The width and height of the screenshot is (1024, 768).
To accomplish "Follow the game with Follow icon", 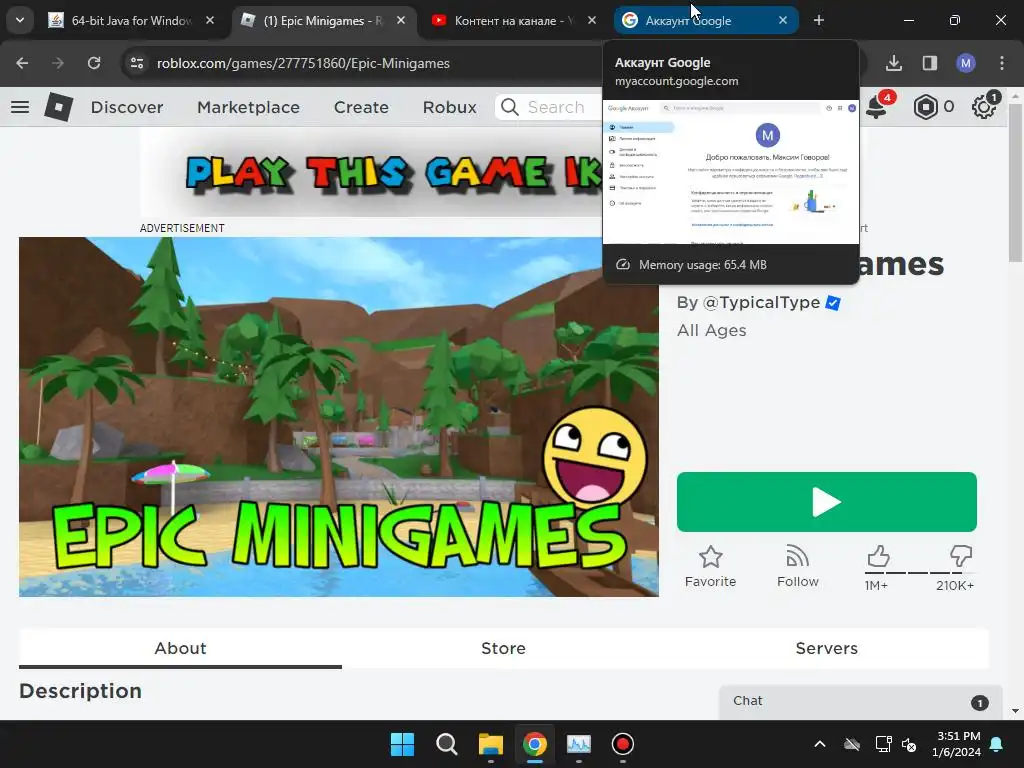I will pyautogui.click(x=797, y=567).
